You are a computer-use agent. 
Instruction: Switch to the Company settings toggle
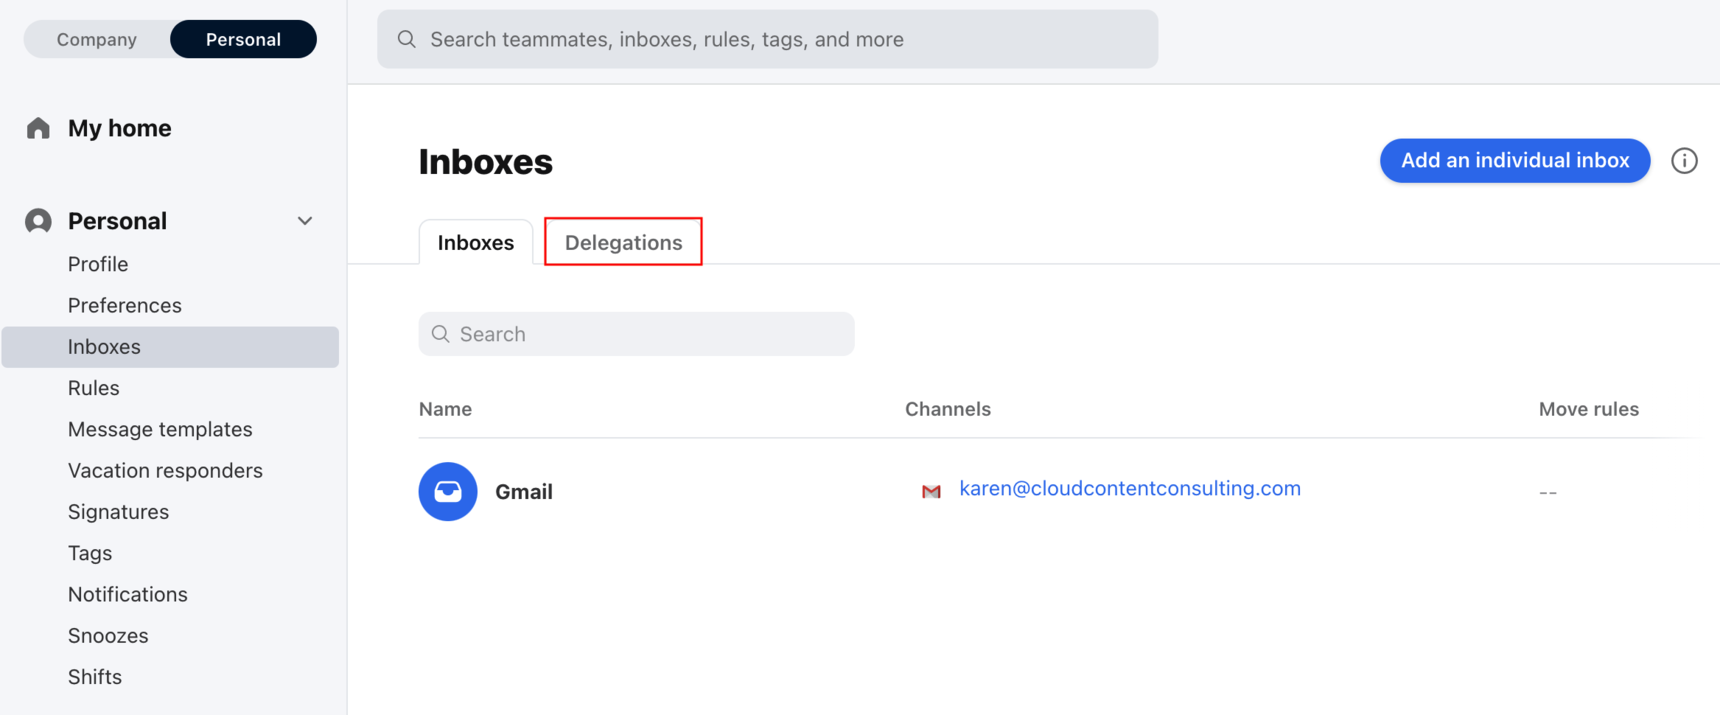pyautogui.click(x=97, y=39)
